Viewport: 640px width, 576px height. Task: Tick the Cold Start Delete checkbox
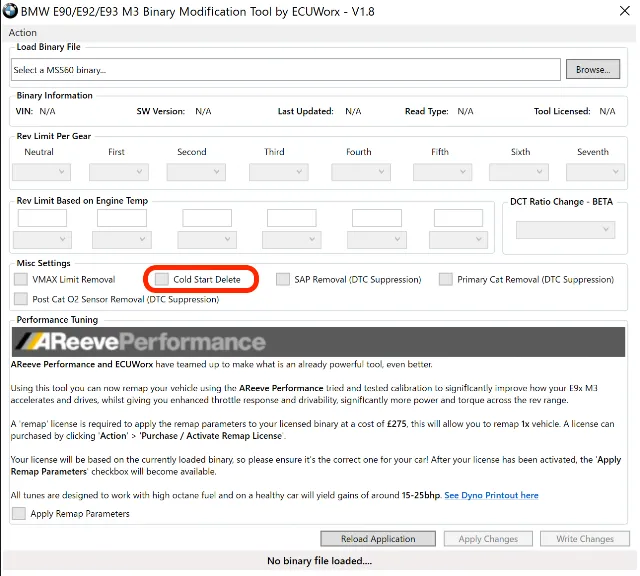(162, 279)
